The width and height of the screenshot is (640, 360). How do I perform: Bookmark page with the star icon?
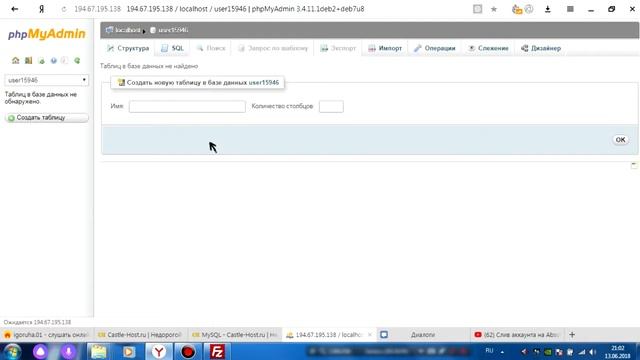pyautogui.click(x=494, y=9)
